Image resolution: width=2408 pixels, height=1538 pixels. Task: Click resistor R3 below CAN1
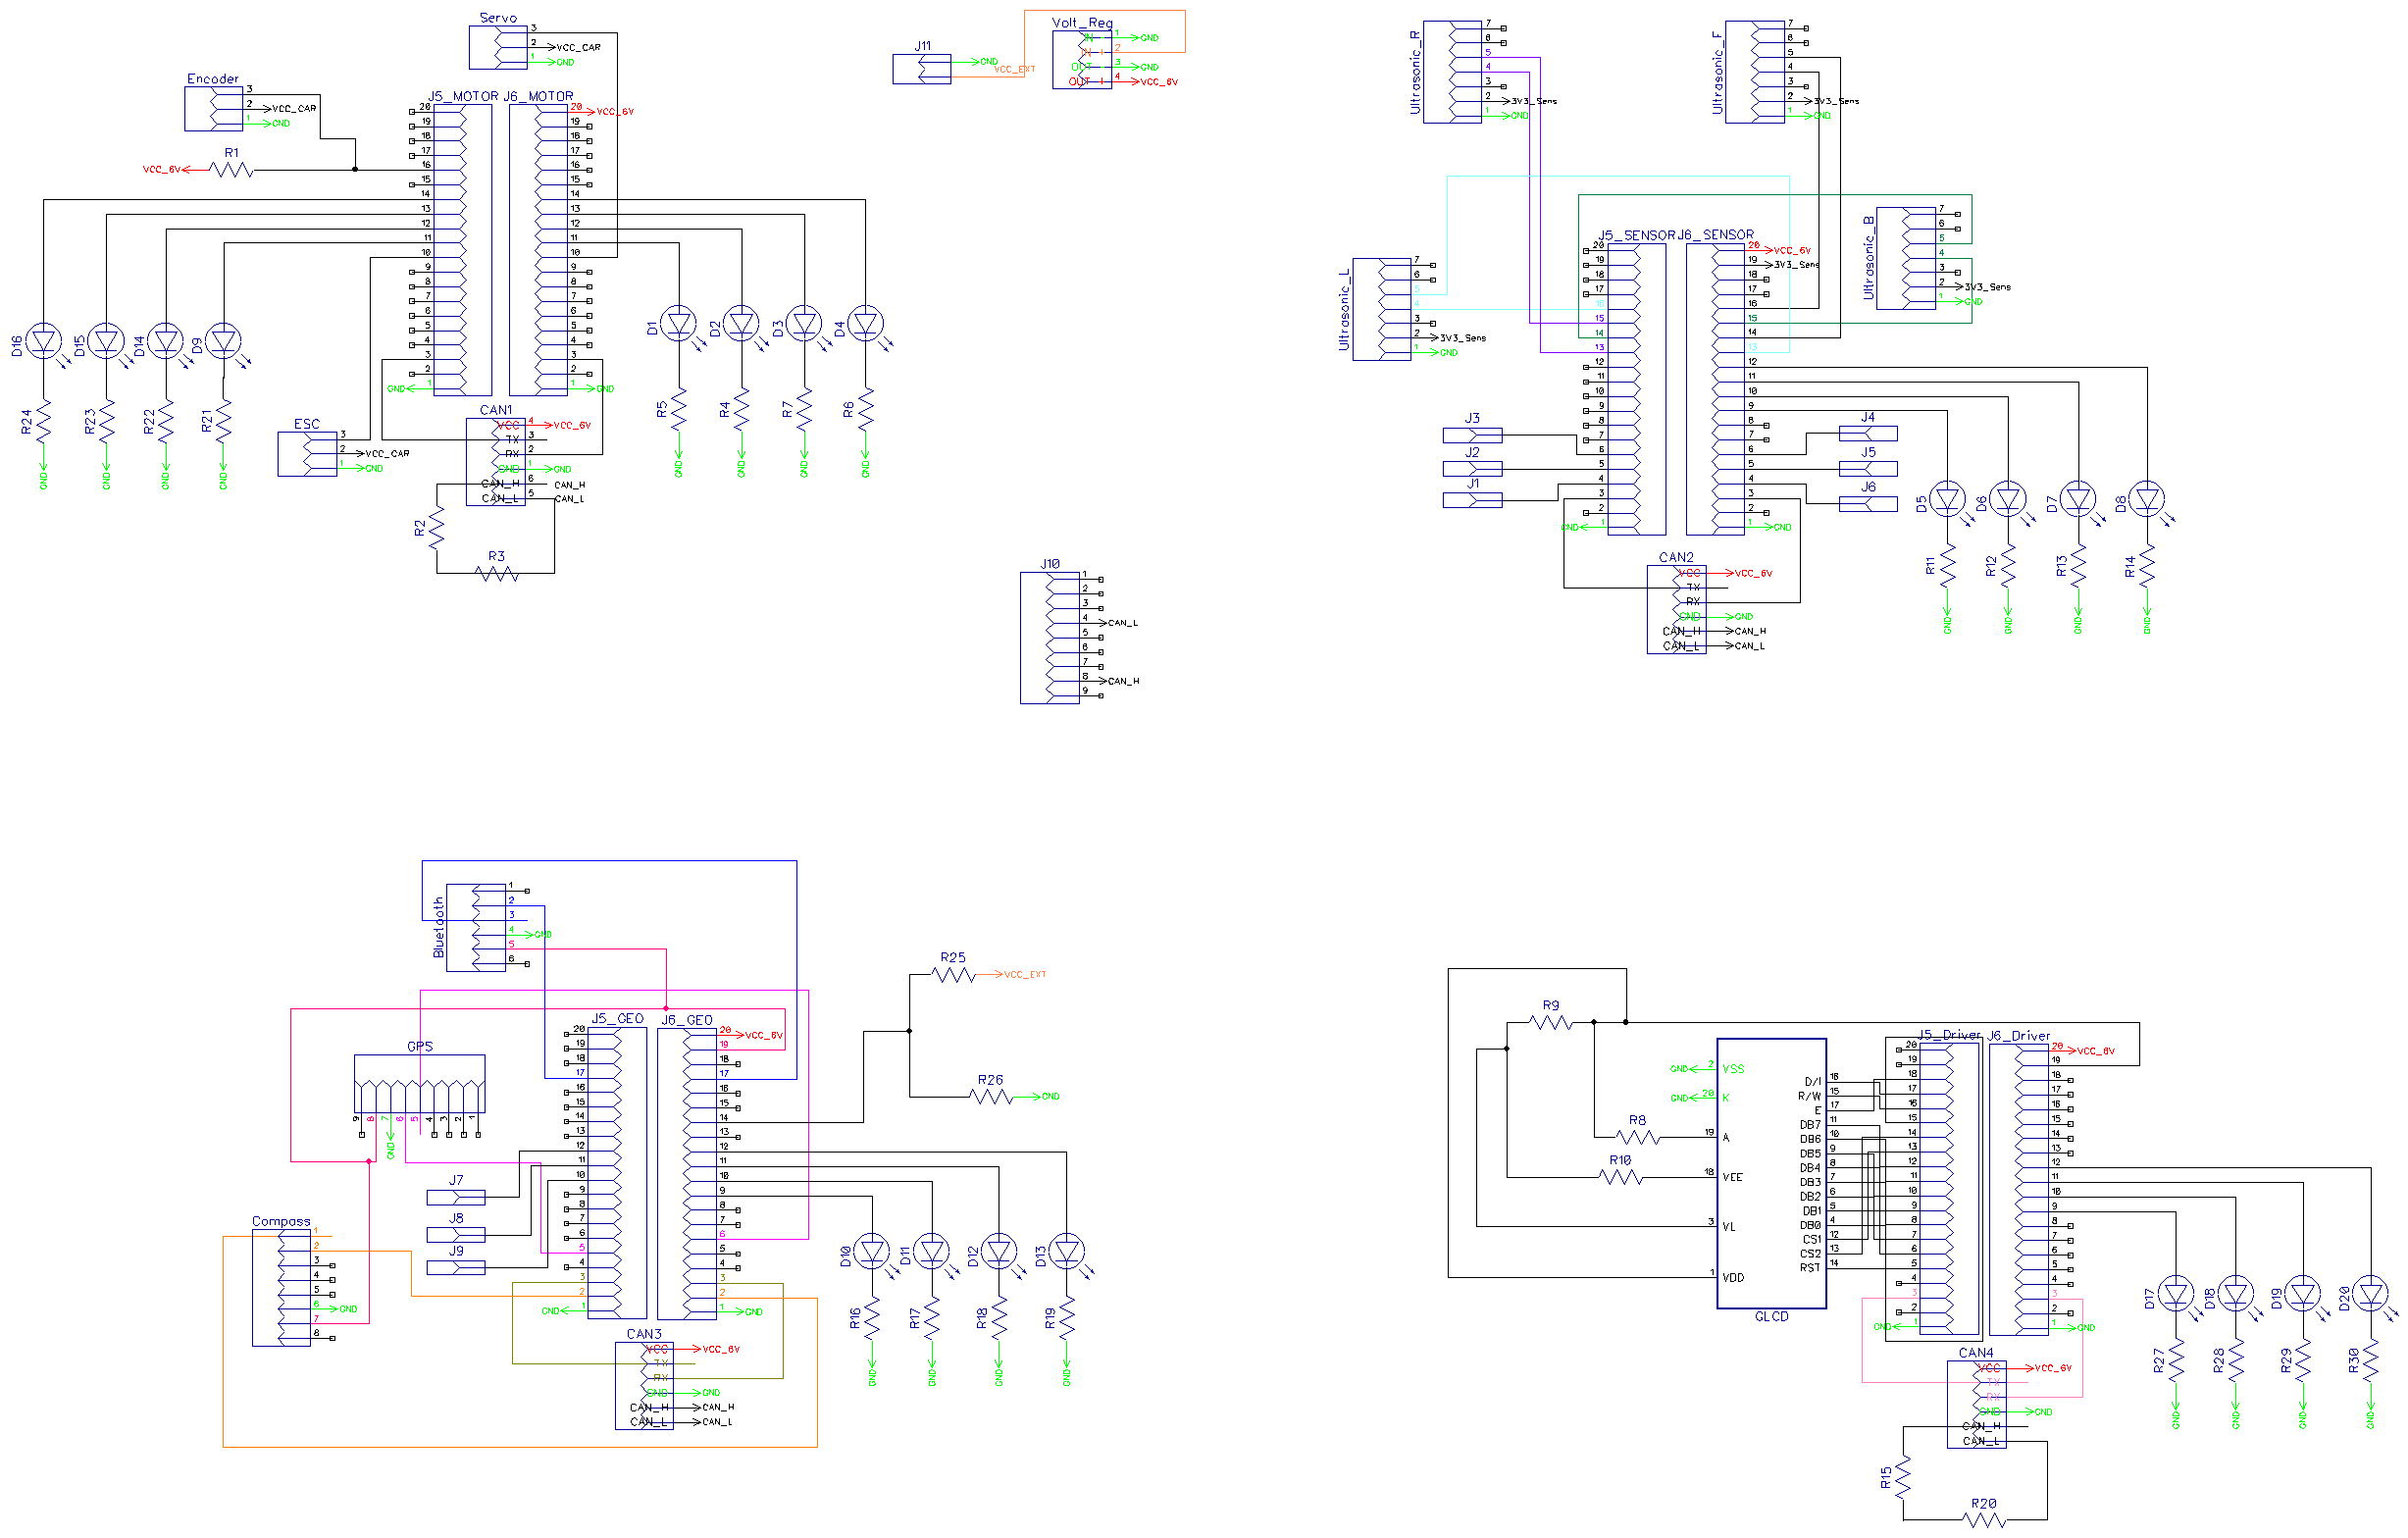(x=497, y=574)
